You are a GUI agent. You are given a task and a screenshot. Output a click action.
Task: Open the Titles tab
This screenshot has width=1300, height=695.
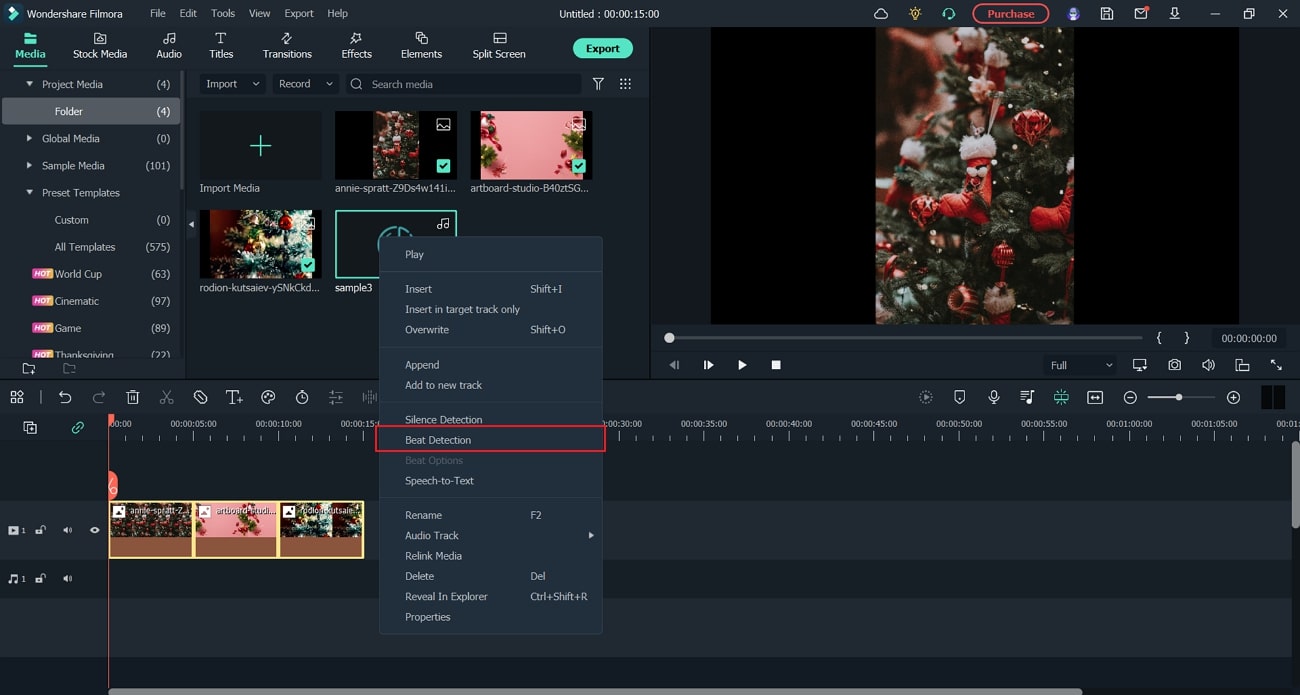pos(221,46)
